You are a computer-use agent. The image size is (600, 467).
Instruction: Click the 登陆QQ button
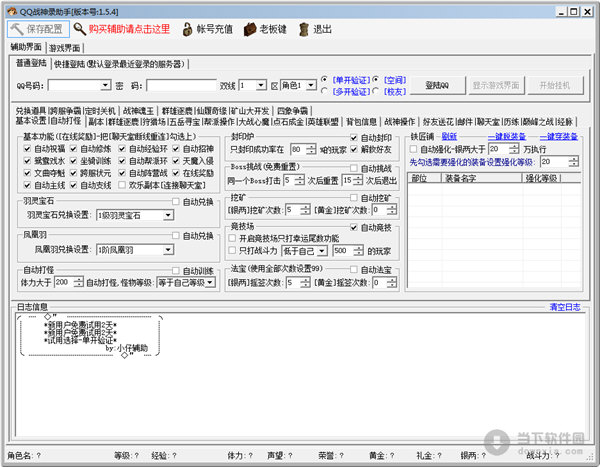coord(437,85)
